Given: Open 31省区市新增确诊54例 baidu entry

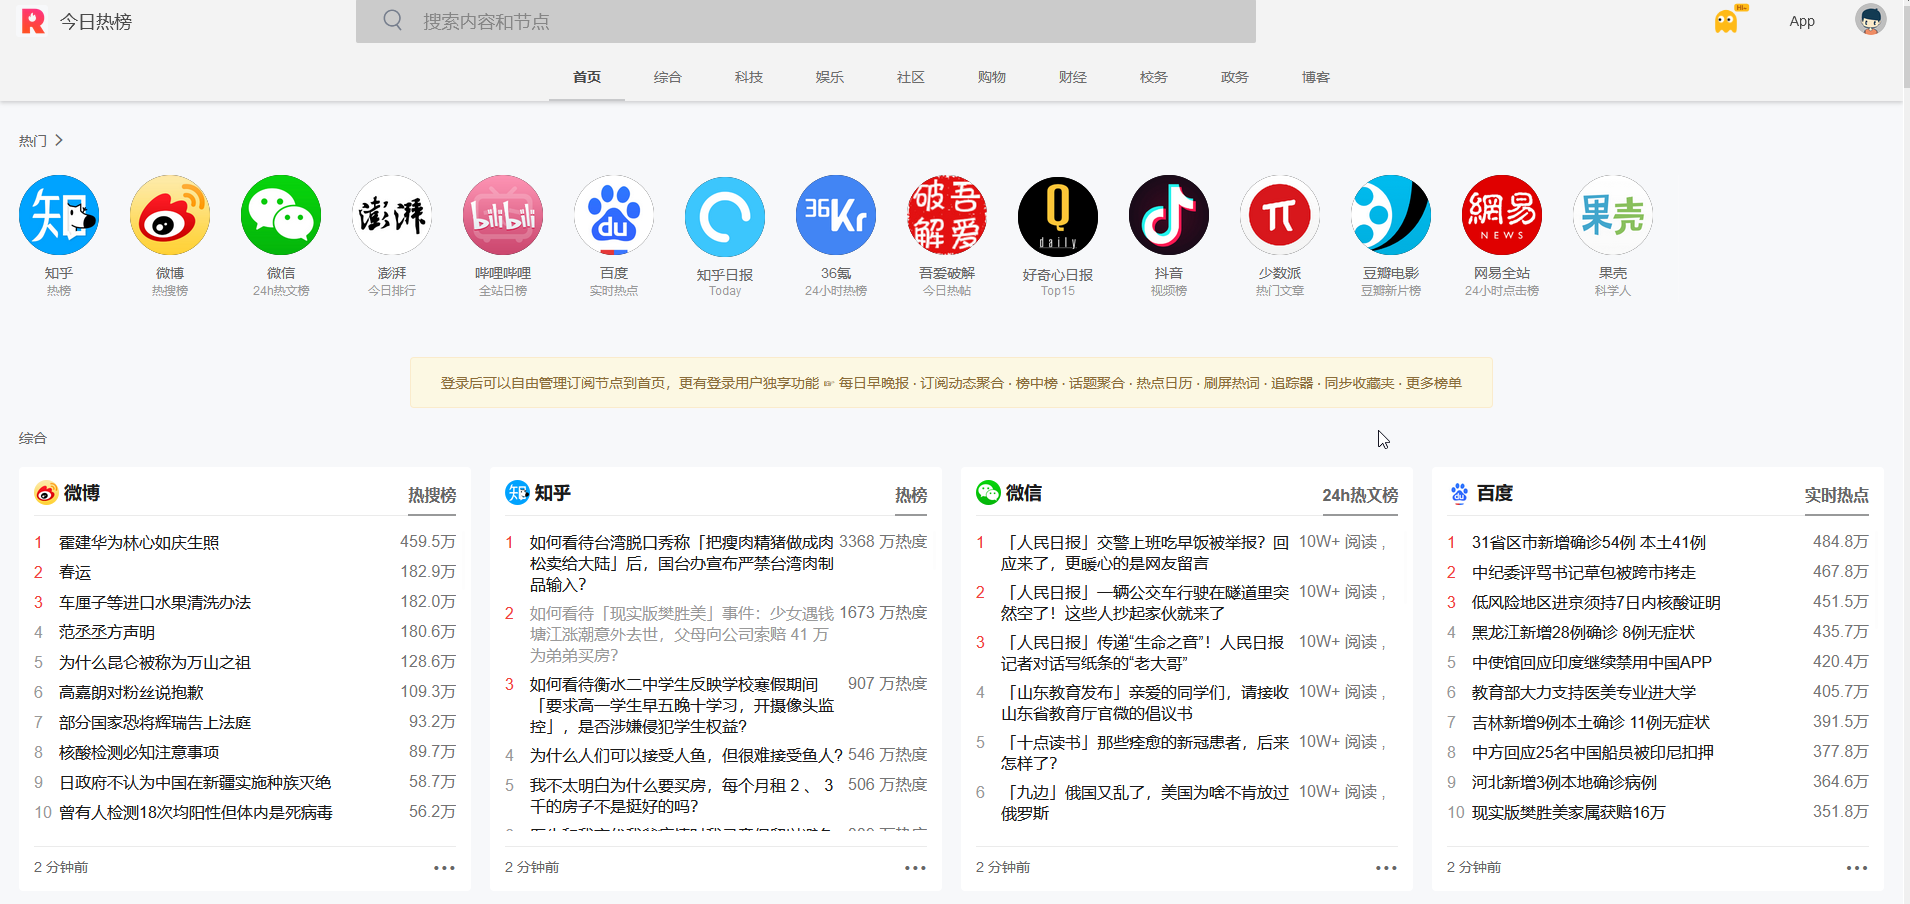Looking at the screenshot, I should point(1589,542).
